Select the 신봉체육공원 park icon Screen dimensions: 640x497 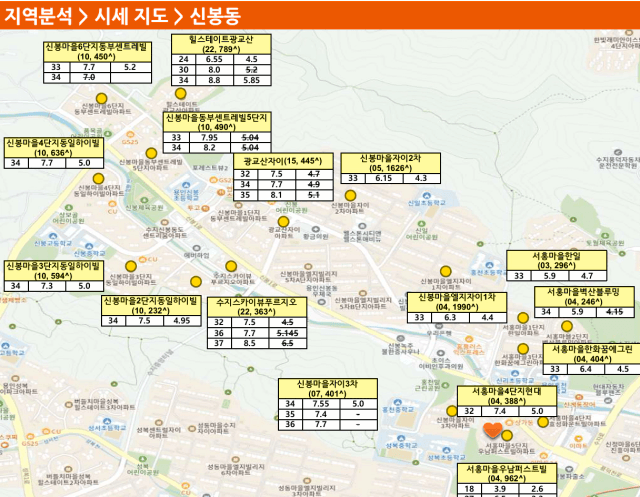pyautogui.click(x=144, y=200)
